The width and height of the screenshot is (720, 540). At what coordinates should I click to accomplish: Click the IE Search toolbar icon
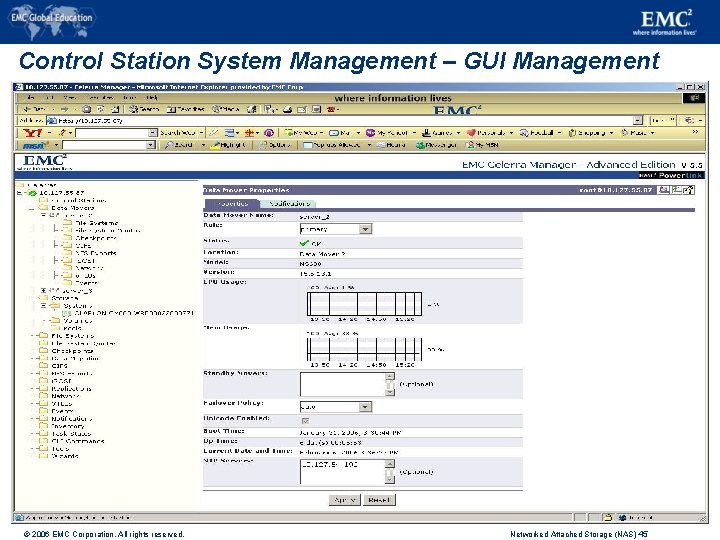point(134,108)
